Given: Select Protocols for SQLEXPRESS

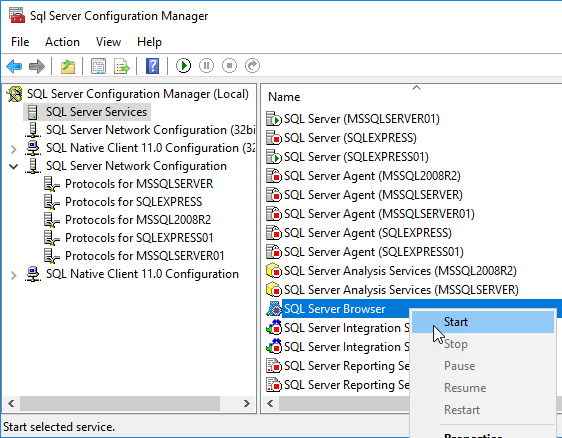Looking at the screenshot, I should pos(134,202).
